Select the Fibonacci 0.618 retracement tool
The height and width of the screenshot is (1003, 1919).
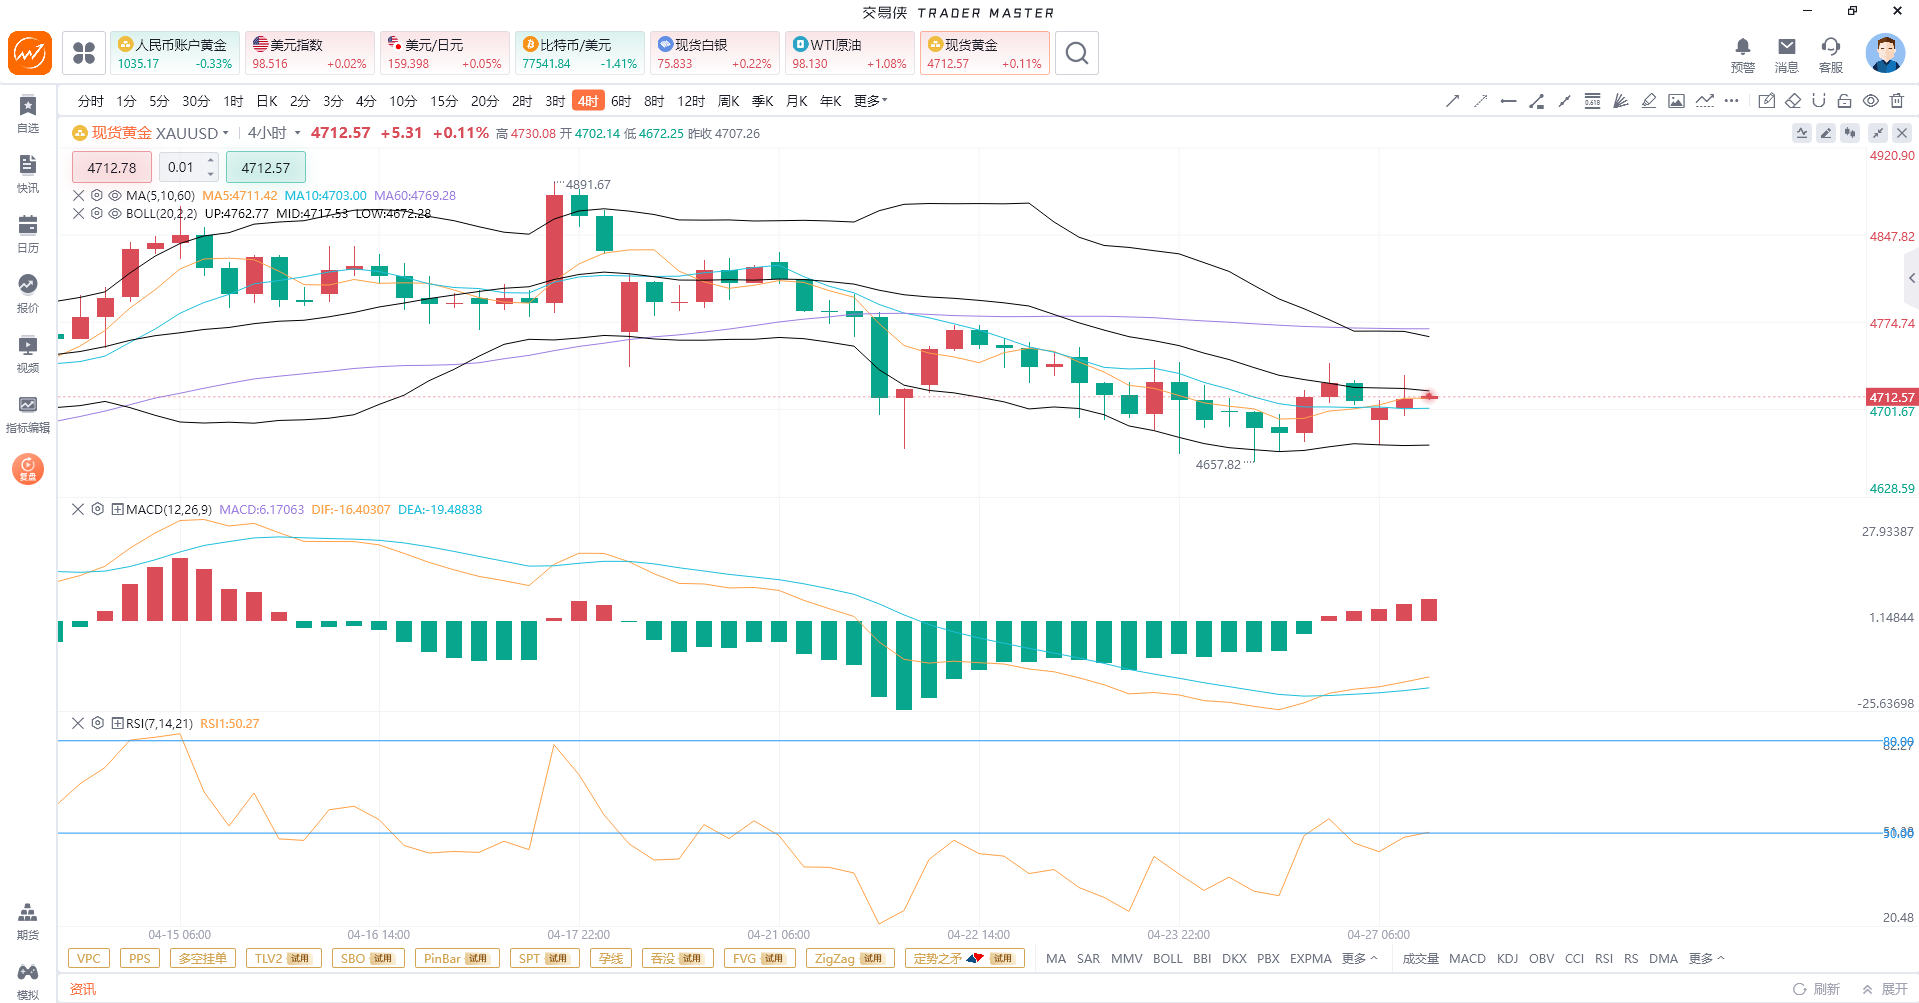point(1592,101)
